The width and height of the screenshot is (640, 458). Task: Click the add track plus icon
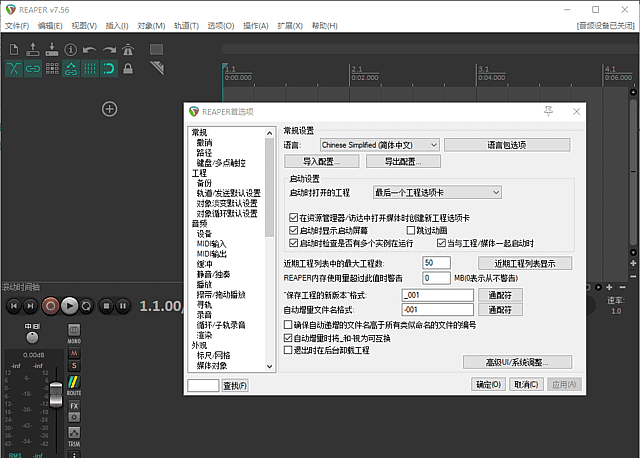coord(109,109)
